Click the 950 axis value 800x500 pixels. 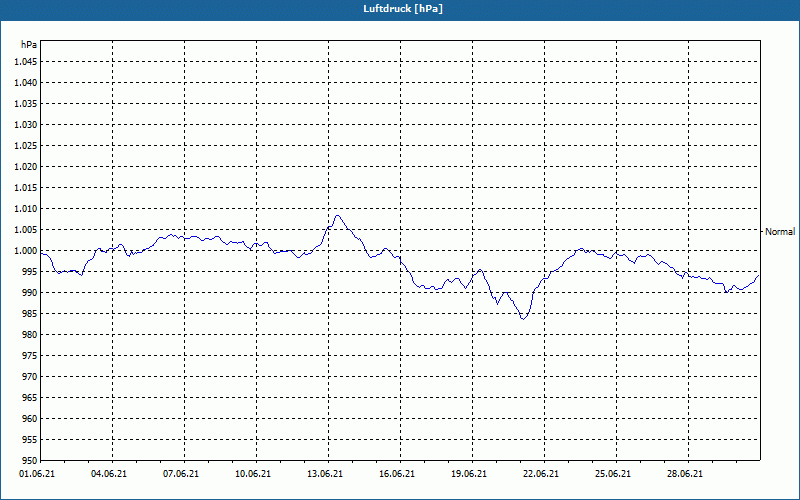tap(30, 460)
